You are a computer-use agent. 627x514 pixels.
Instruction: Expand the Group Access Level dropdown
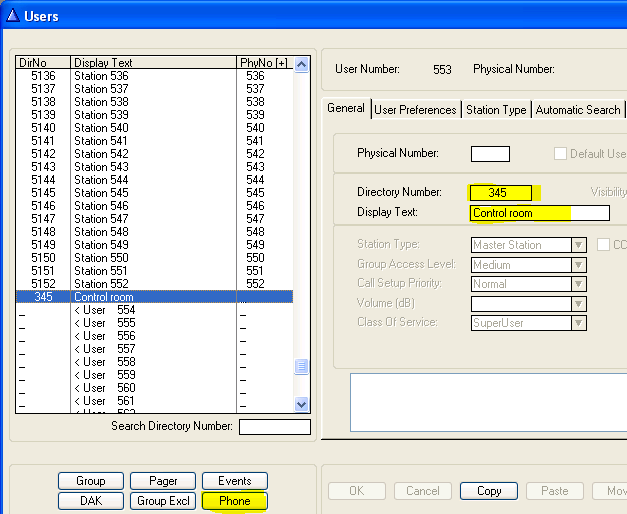click(x=578, y=265)
